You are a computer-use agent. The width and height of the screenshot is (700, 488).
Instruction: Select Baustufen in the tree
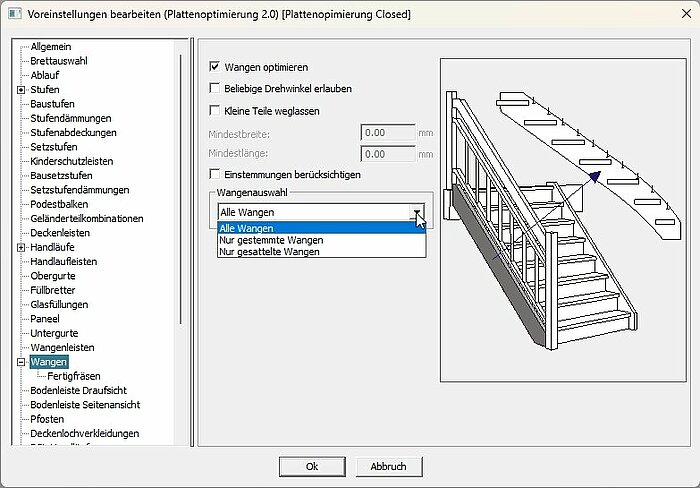(x=52, y=104)
